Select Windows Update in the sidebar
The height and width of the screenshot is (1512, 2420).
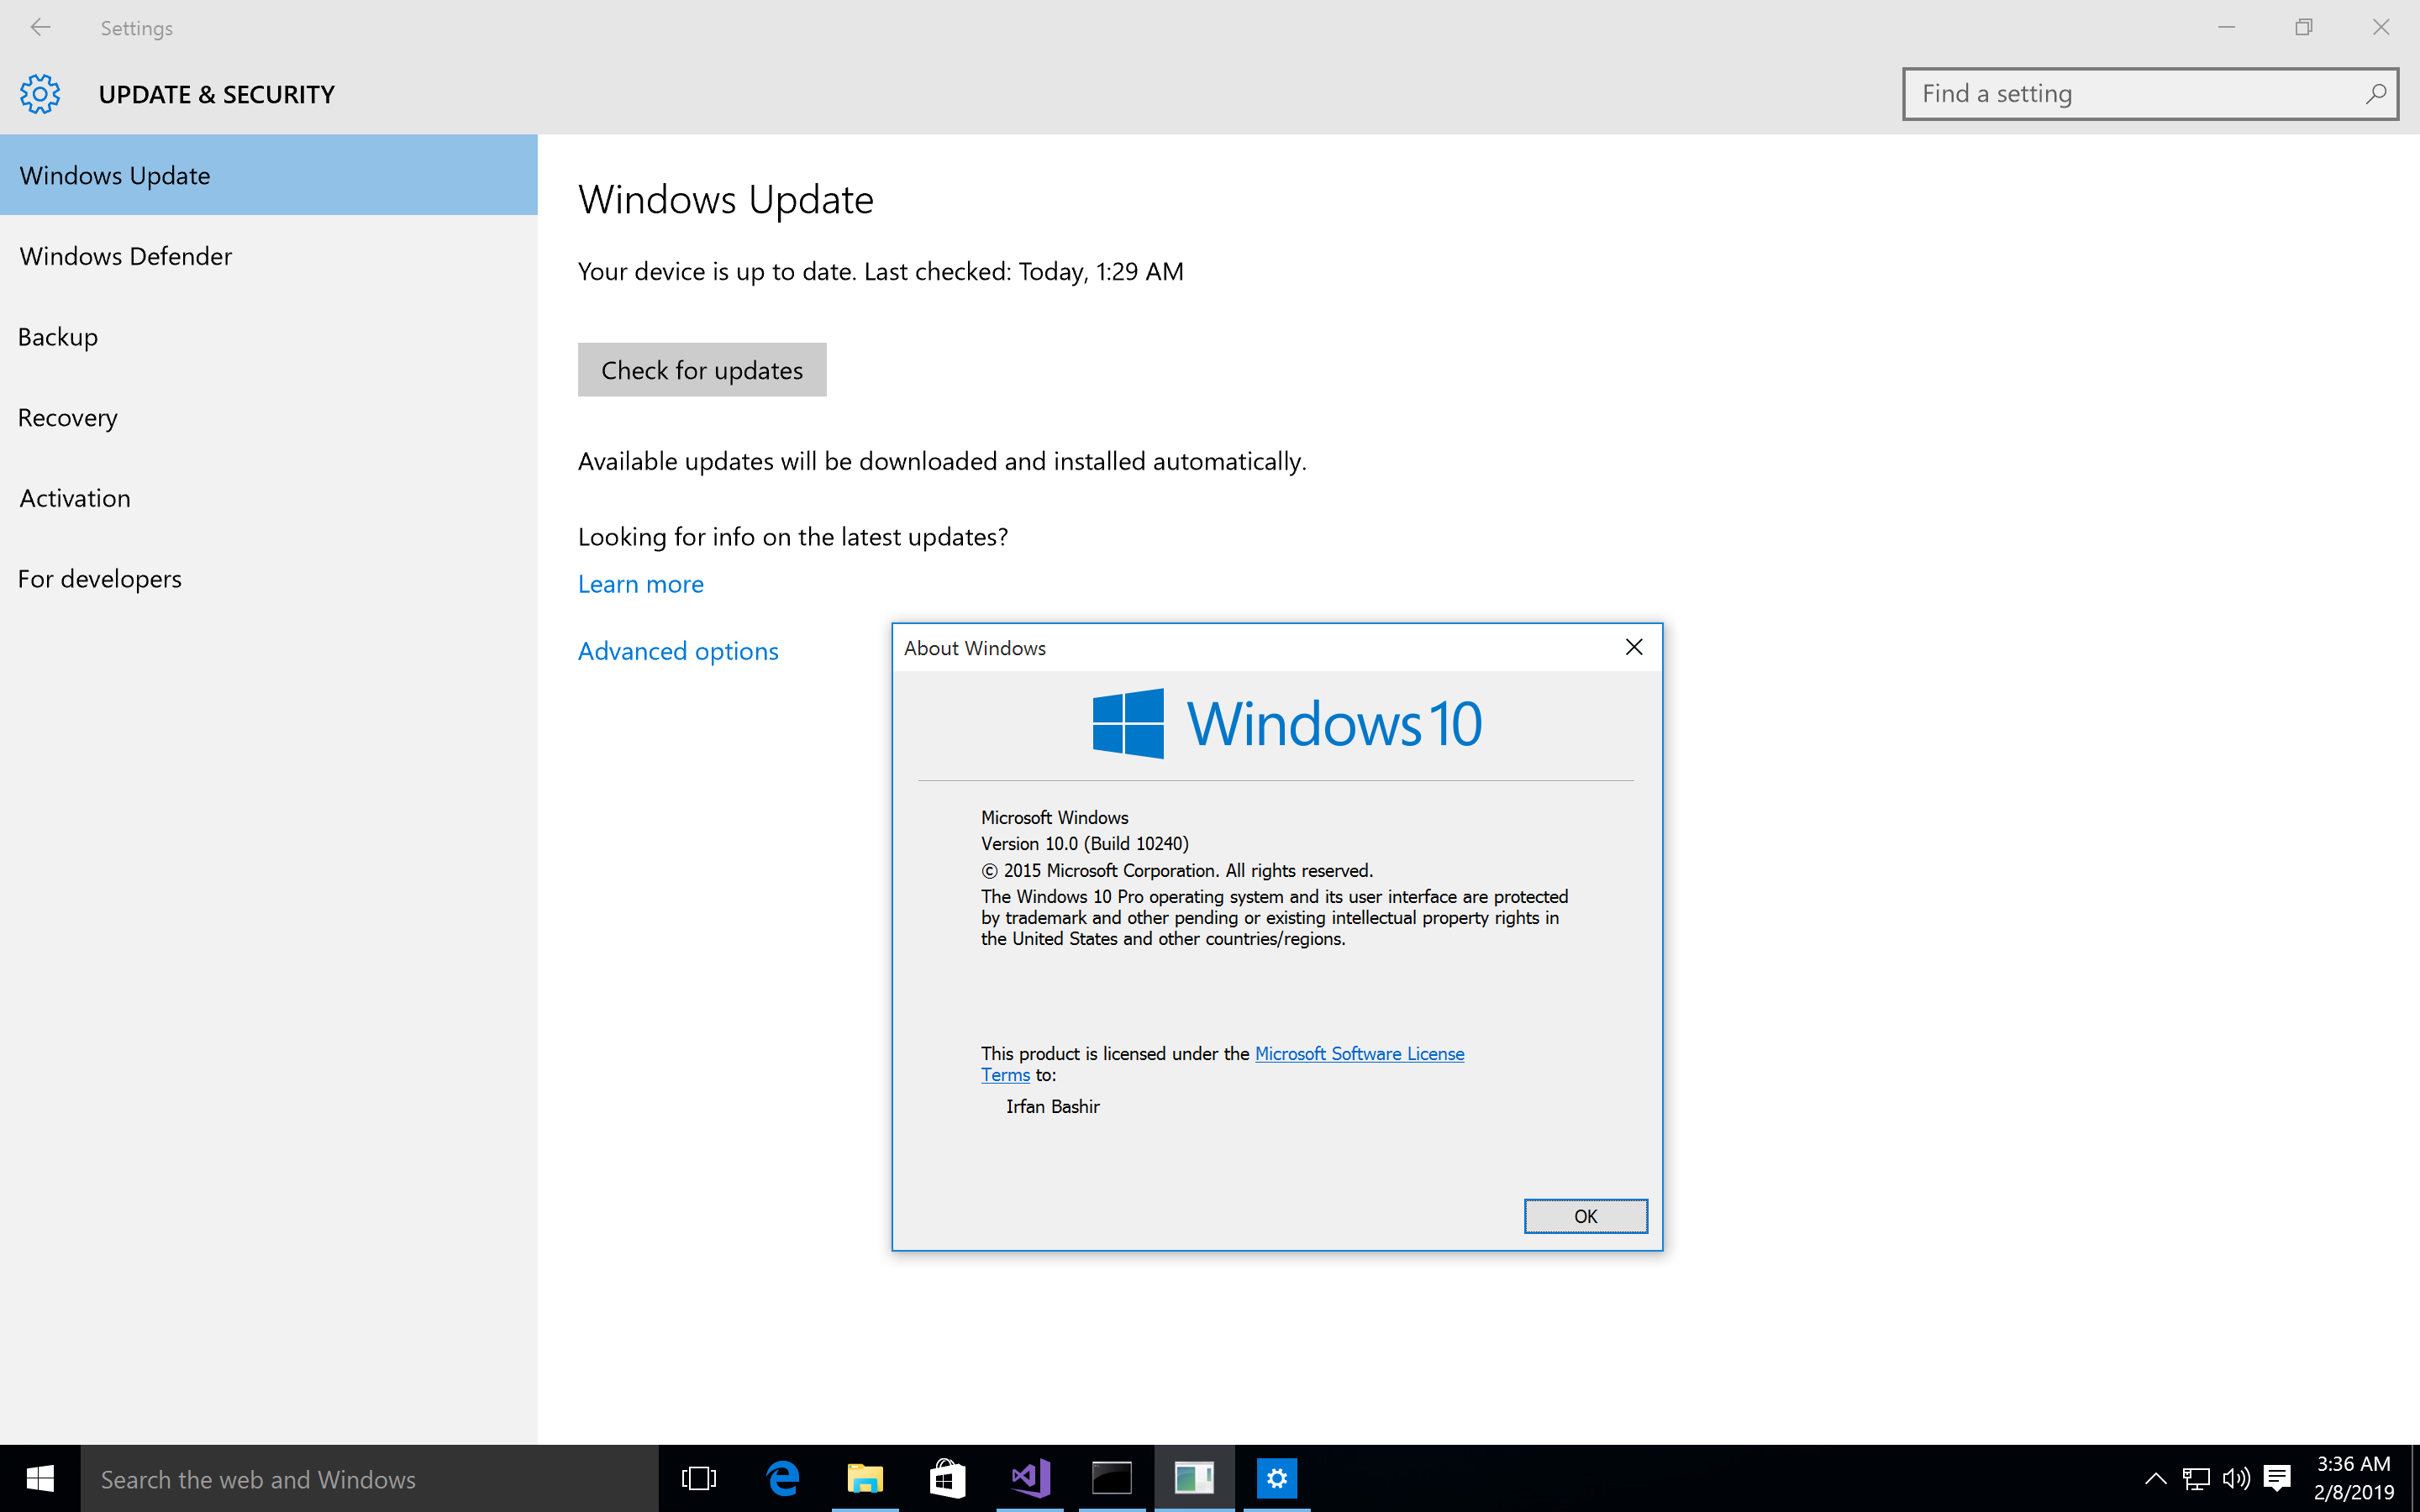coord(268,175)
